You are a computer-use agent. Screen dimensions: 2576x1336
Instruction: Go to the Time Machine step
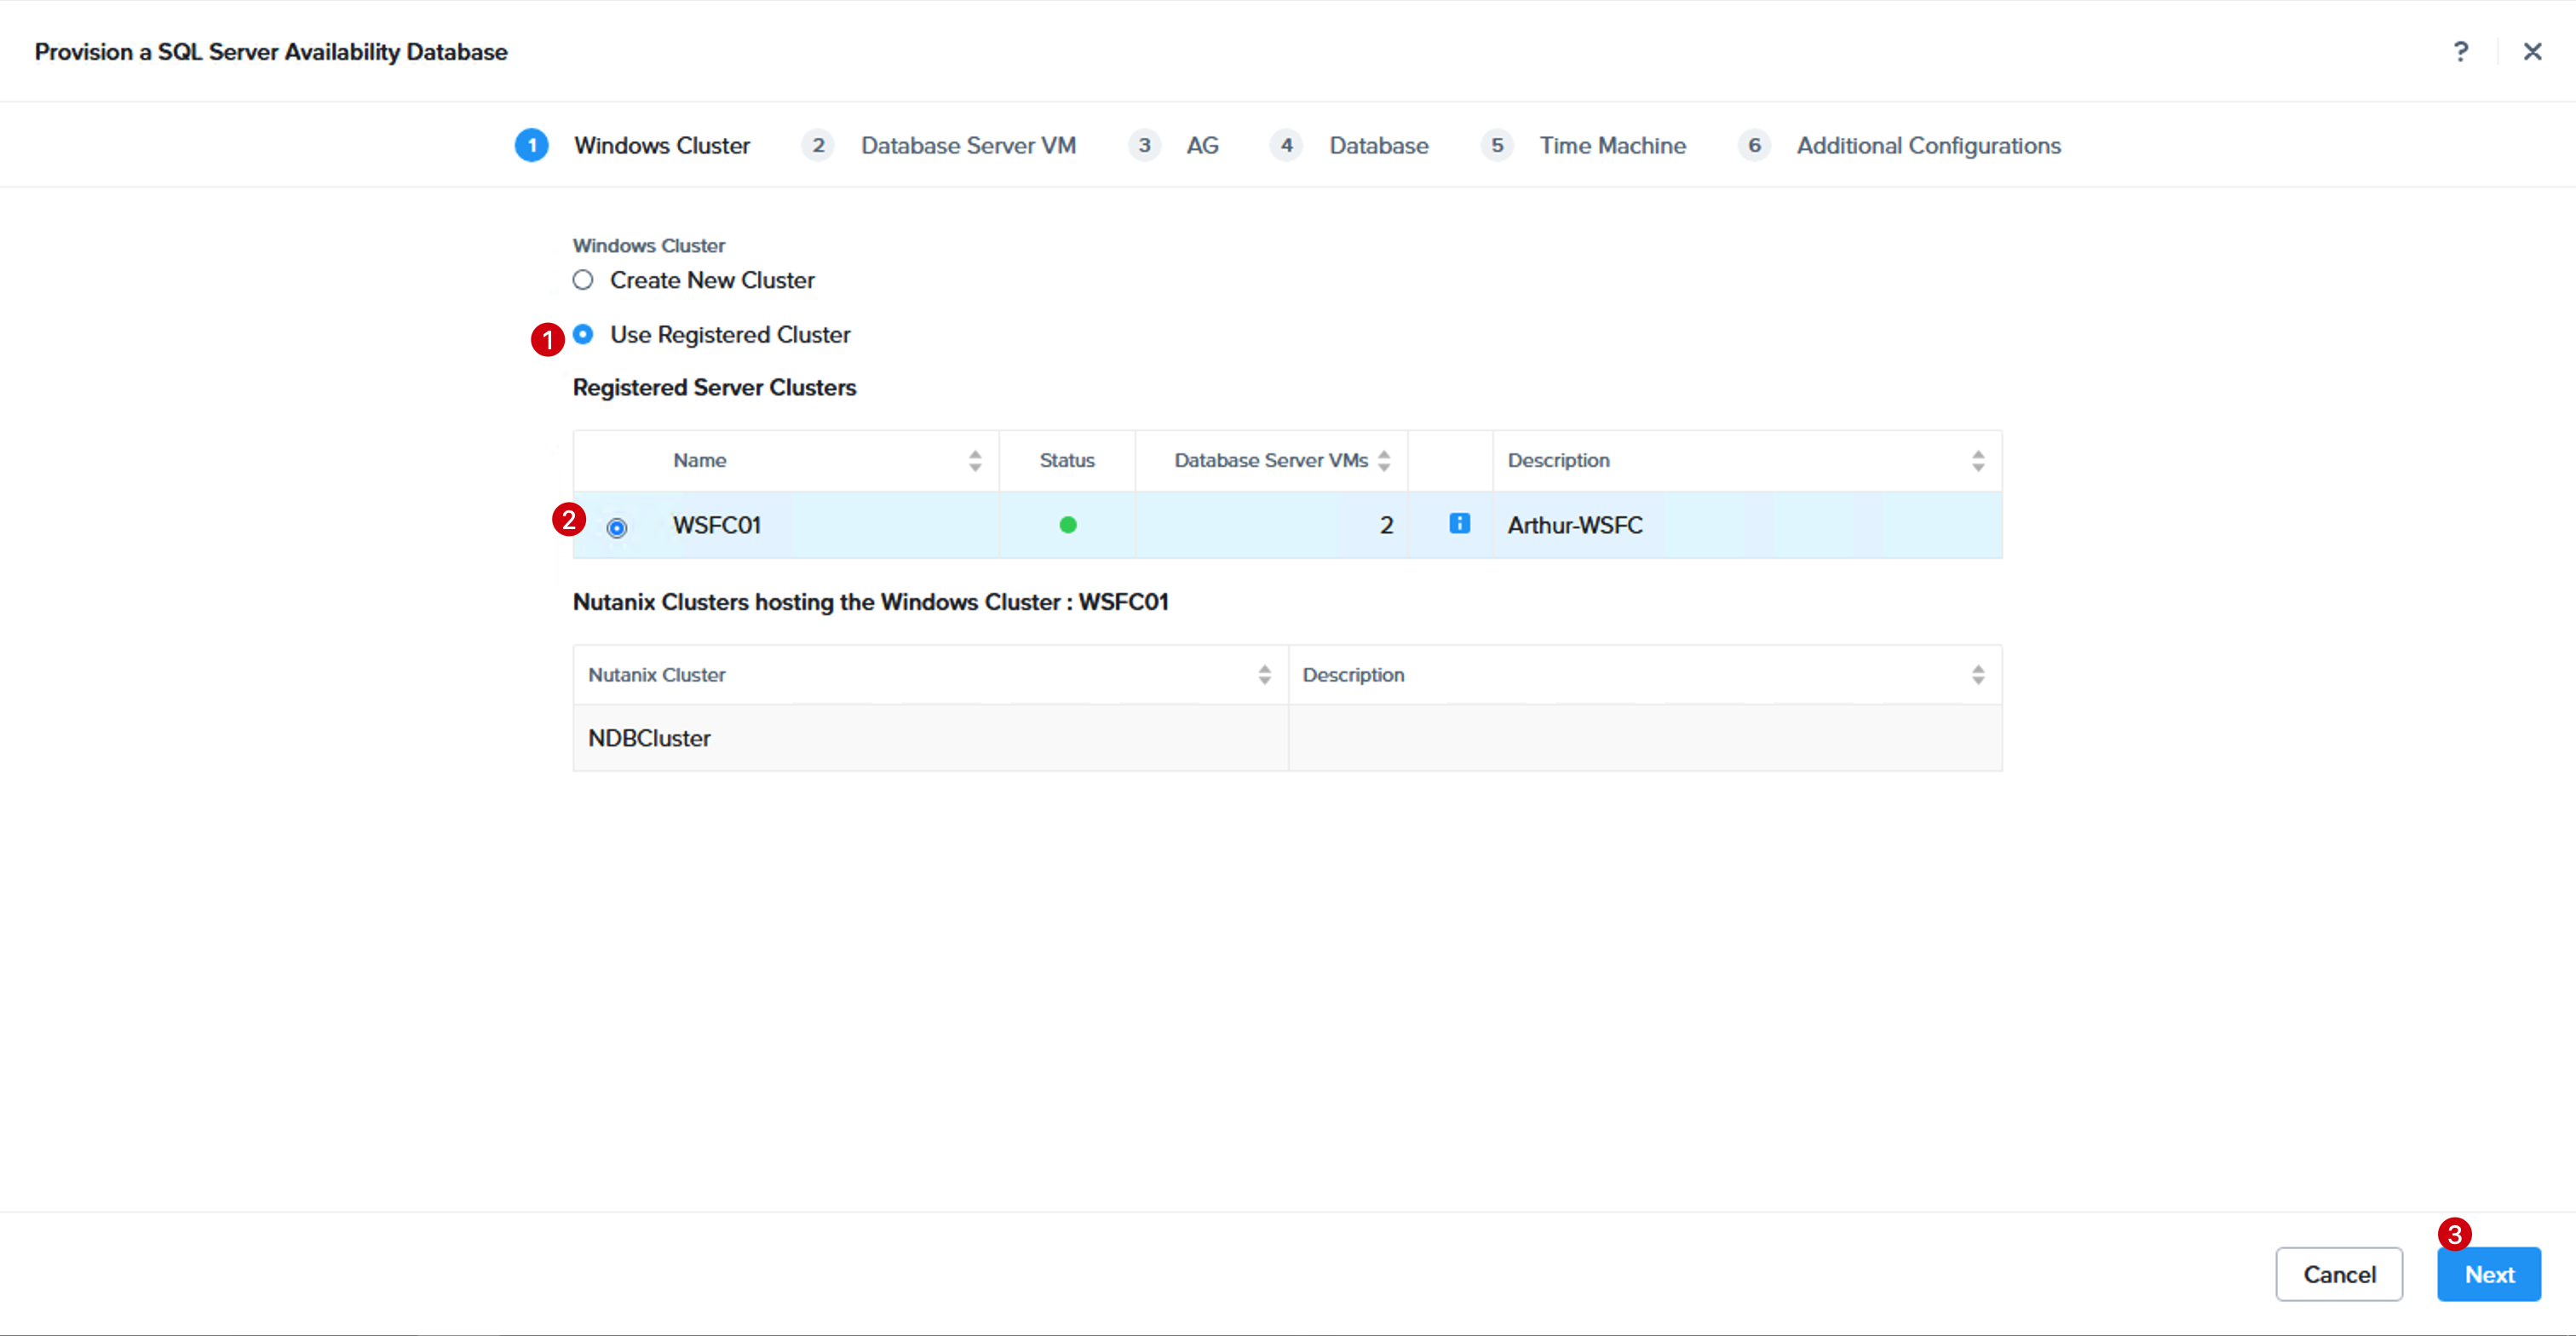tap(1612, 145)
